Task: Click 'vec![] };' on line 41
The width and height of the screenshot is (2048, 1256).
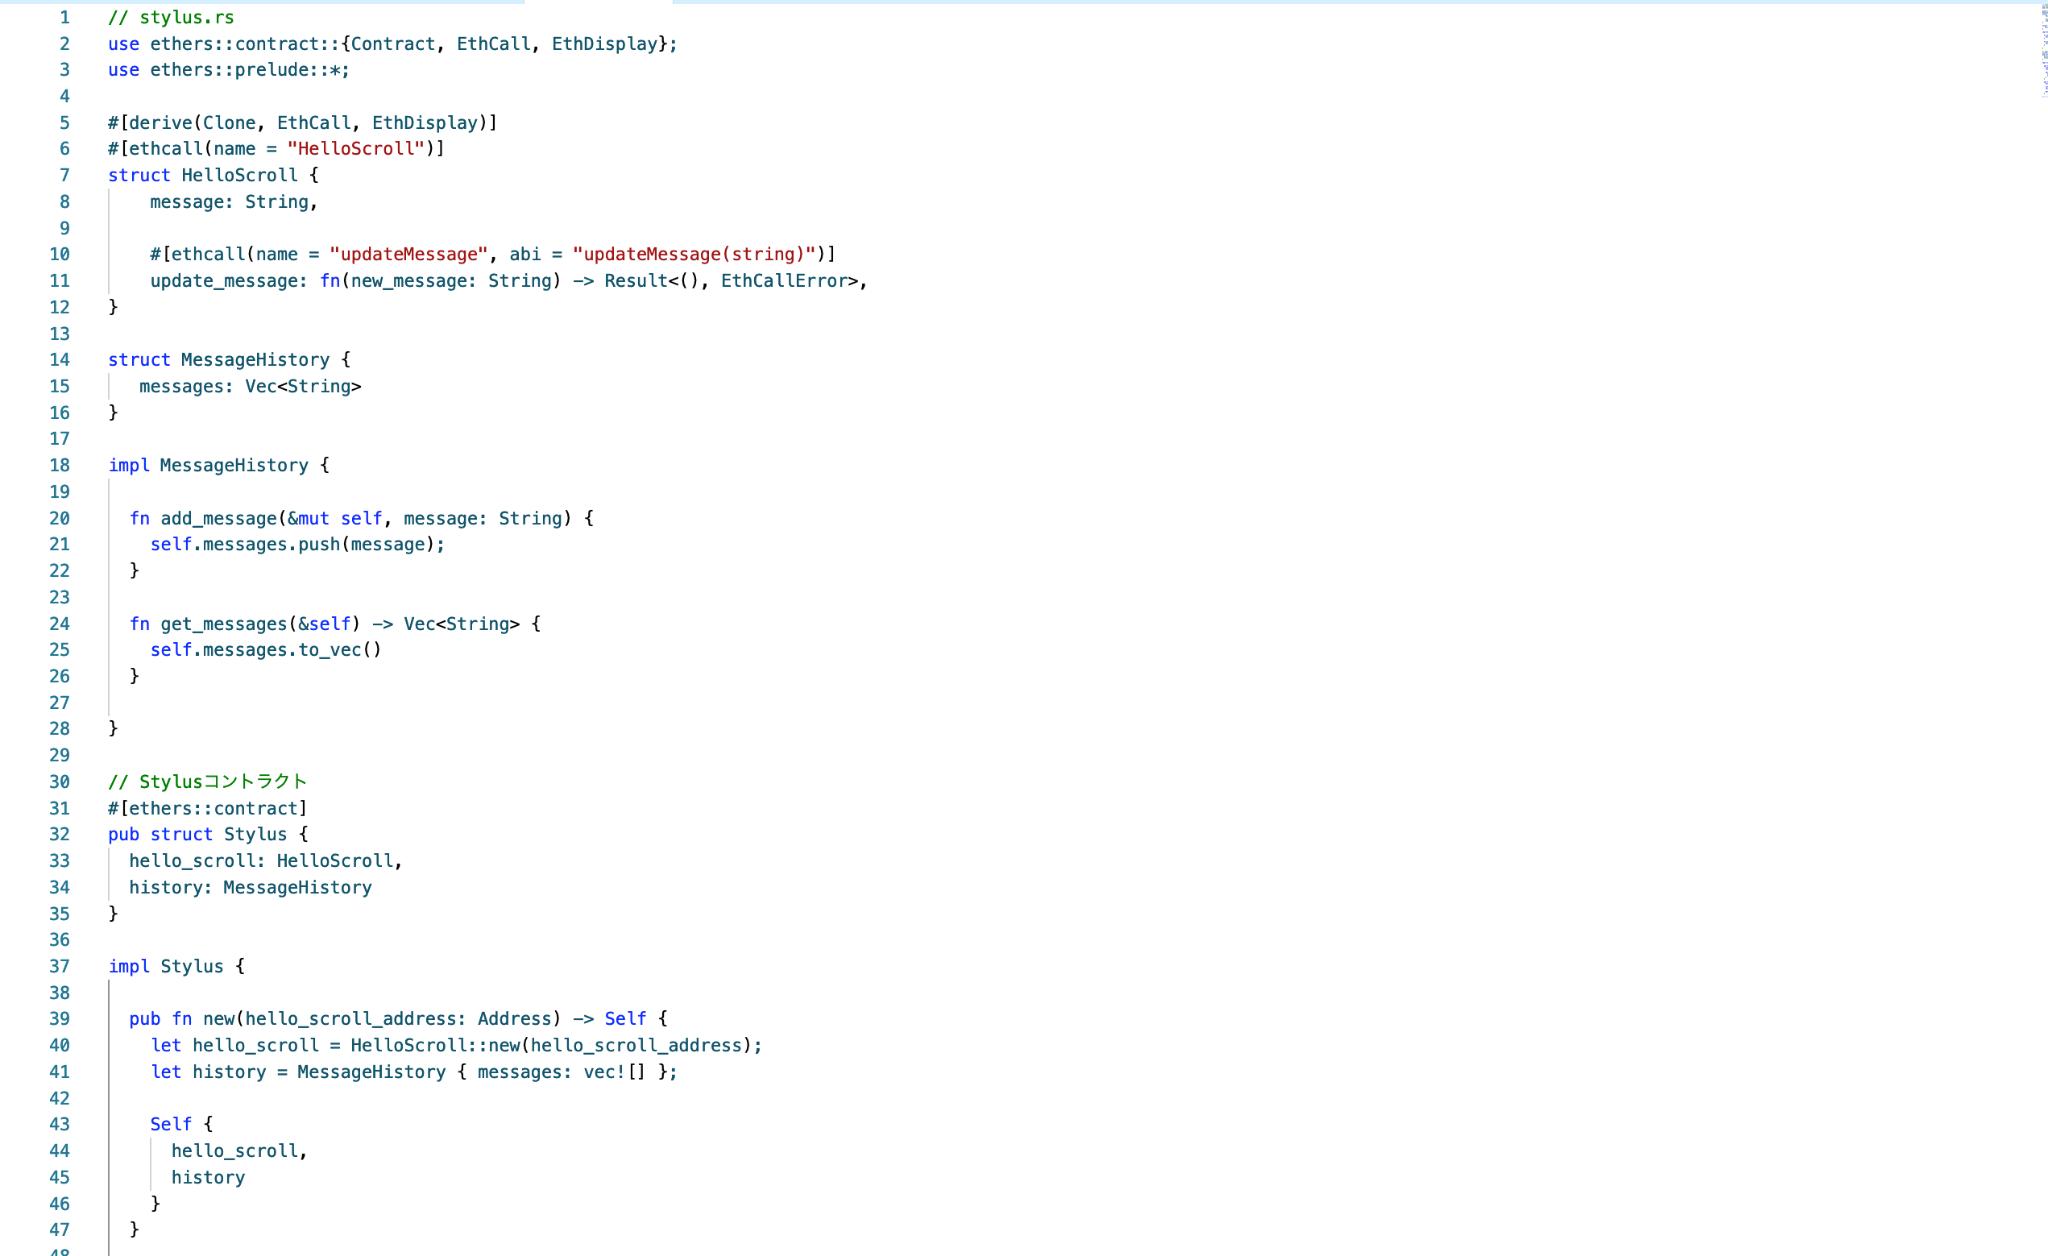Action: [x=630, y=1072]
